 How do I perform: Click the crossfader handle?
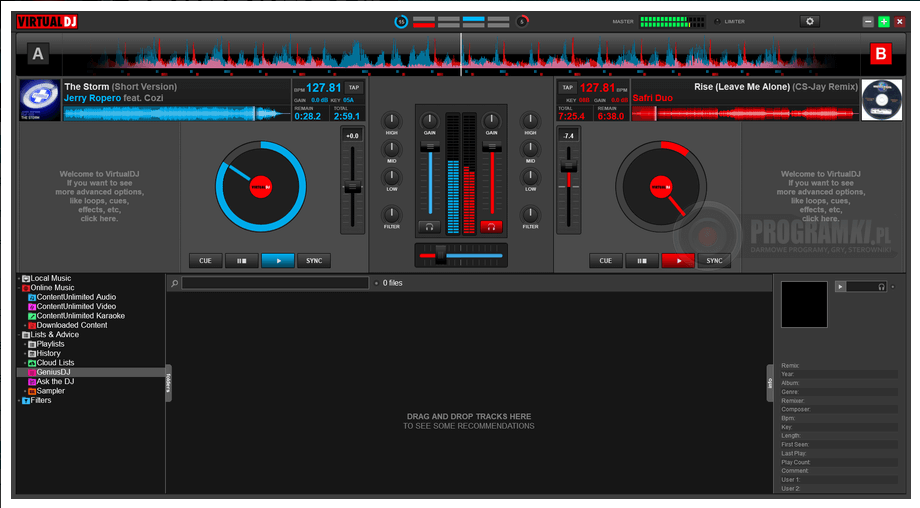coord(440,256)
